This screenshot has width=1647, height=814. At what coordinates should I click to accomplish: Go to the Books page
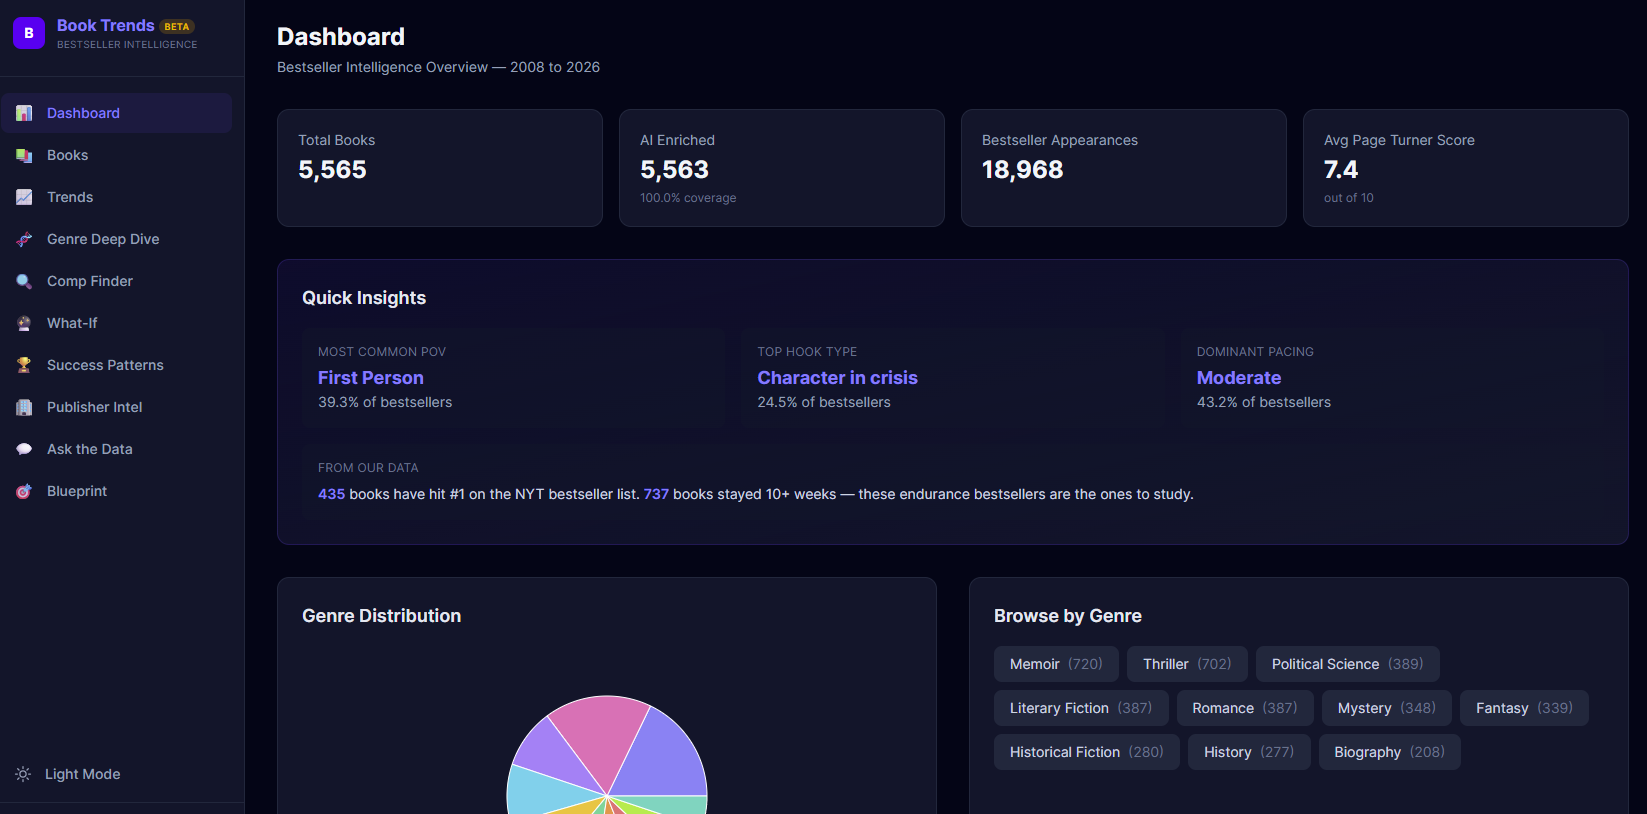pyautogui.click(x=117, y=155)
